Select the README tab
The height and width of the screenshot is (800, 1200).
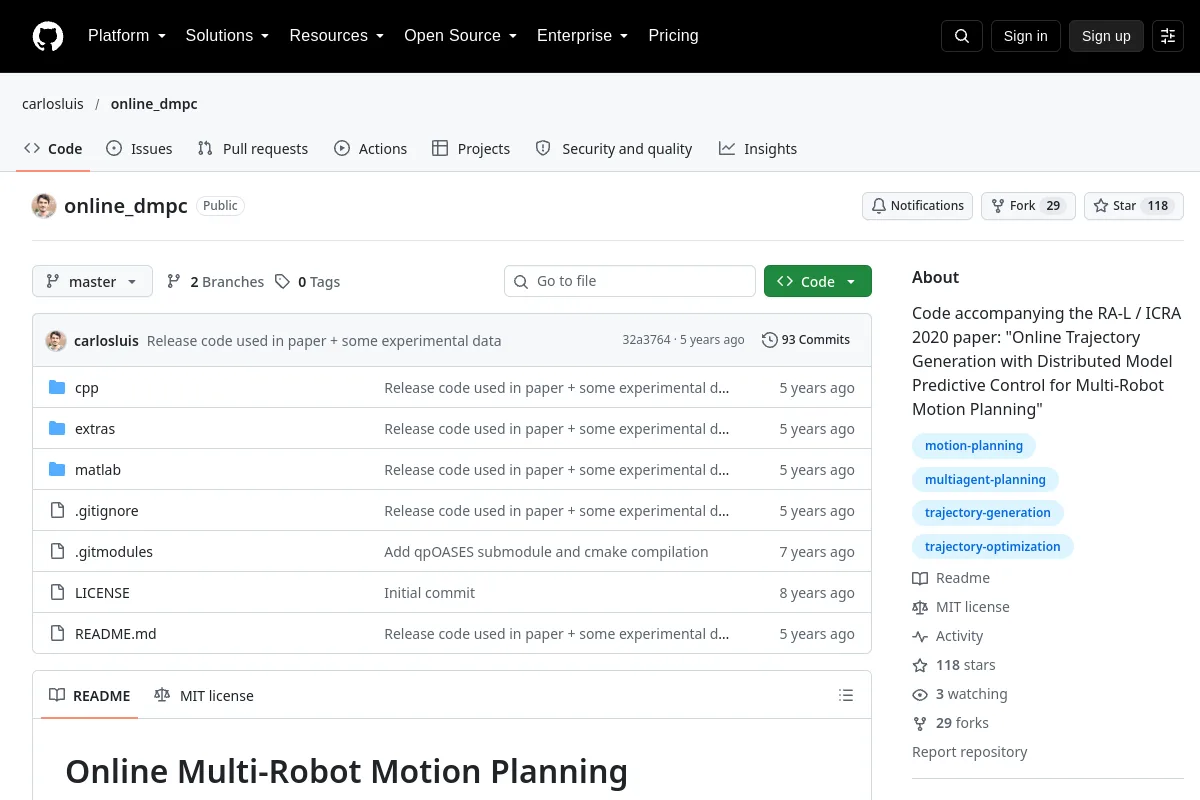(90, 696)
